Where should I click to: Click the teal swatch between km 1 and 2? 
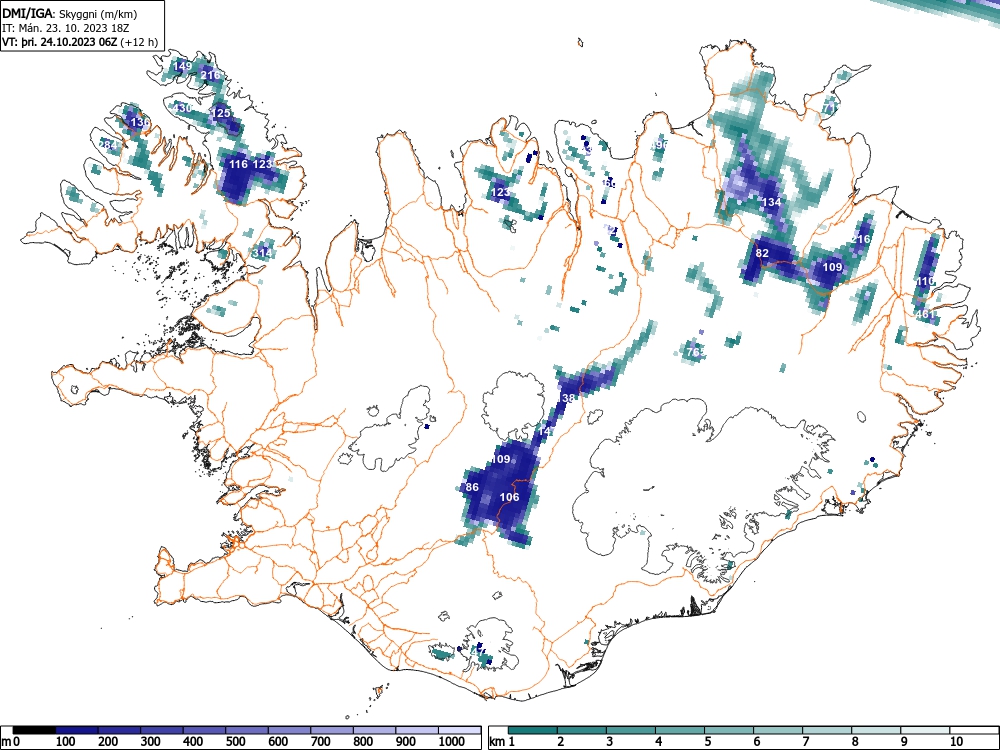tap(533, 730)
